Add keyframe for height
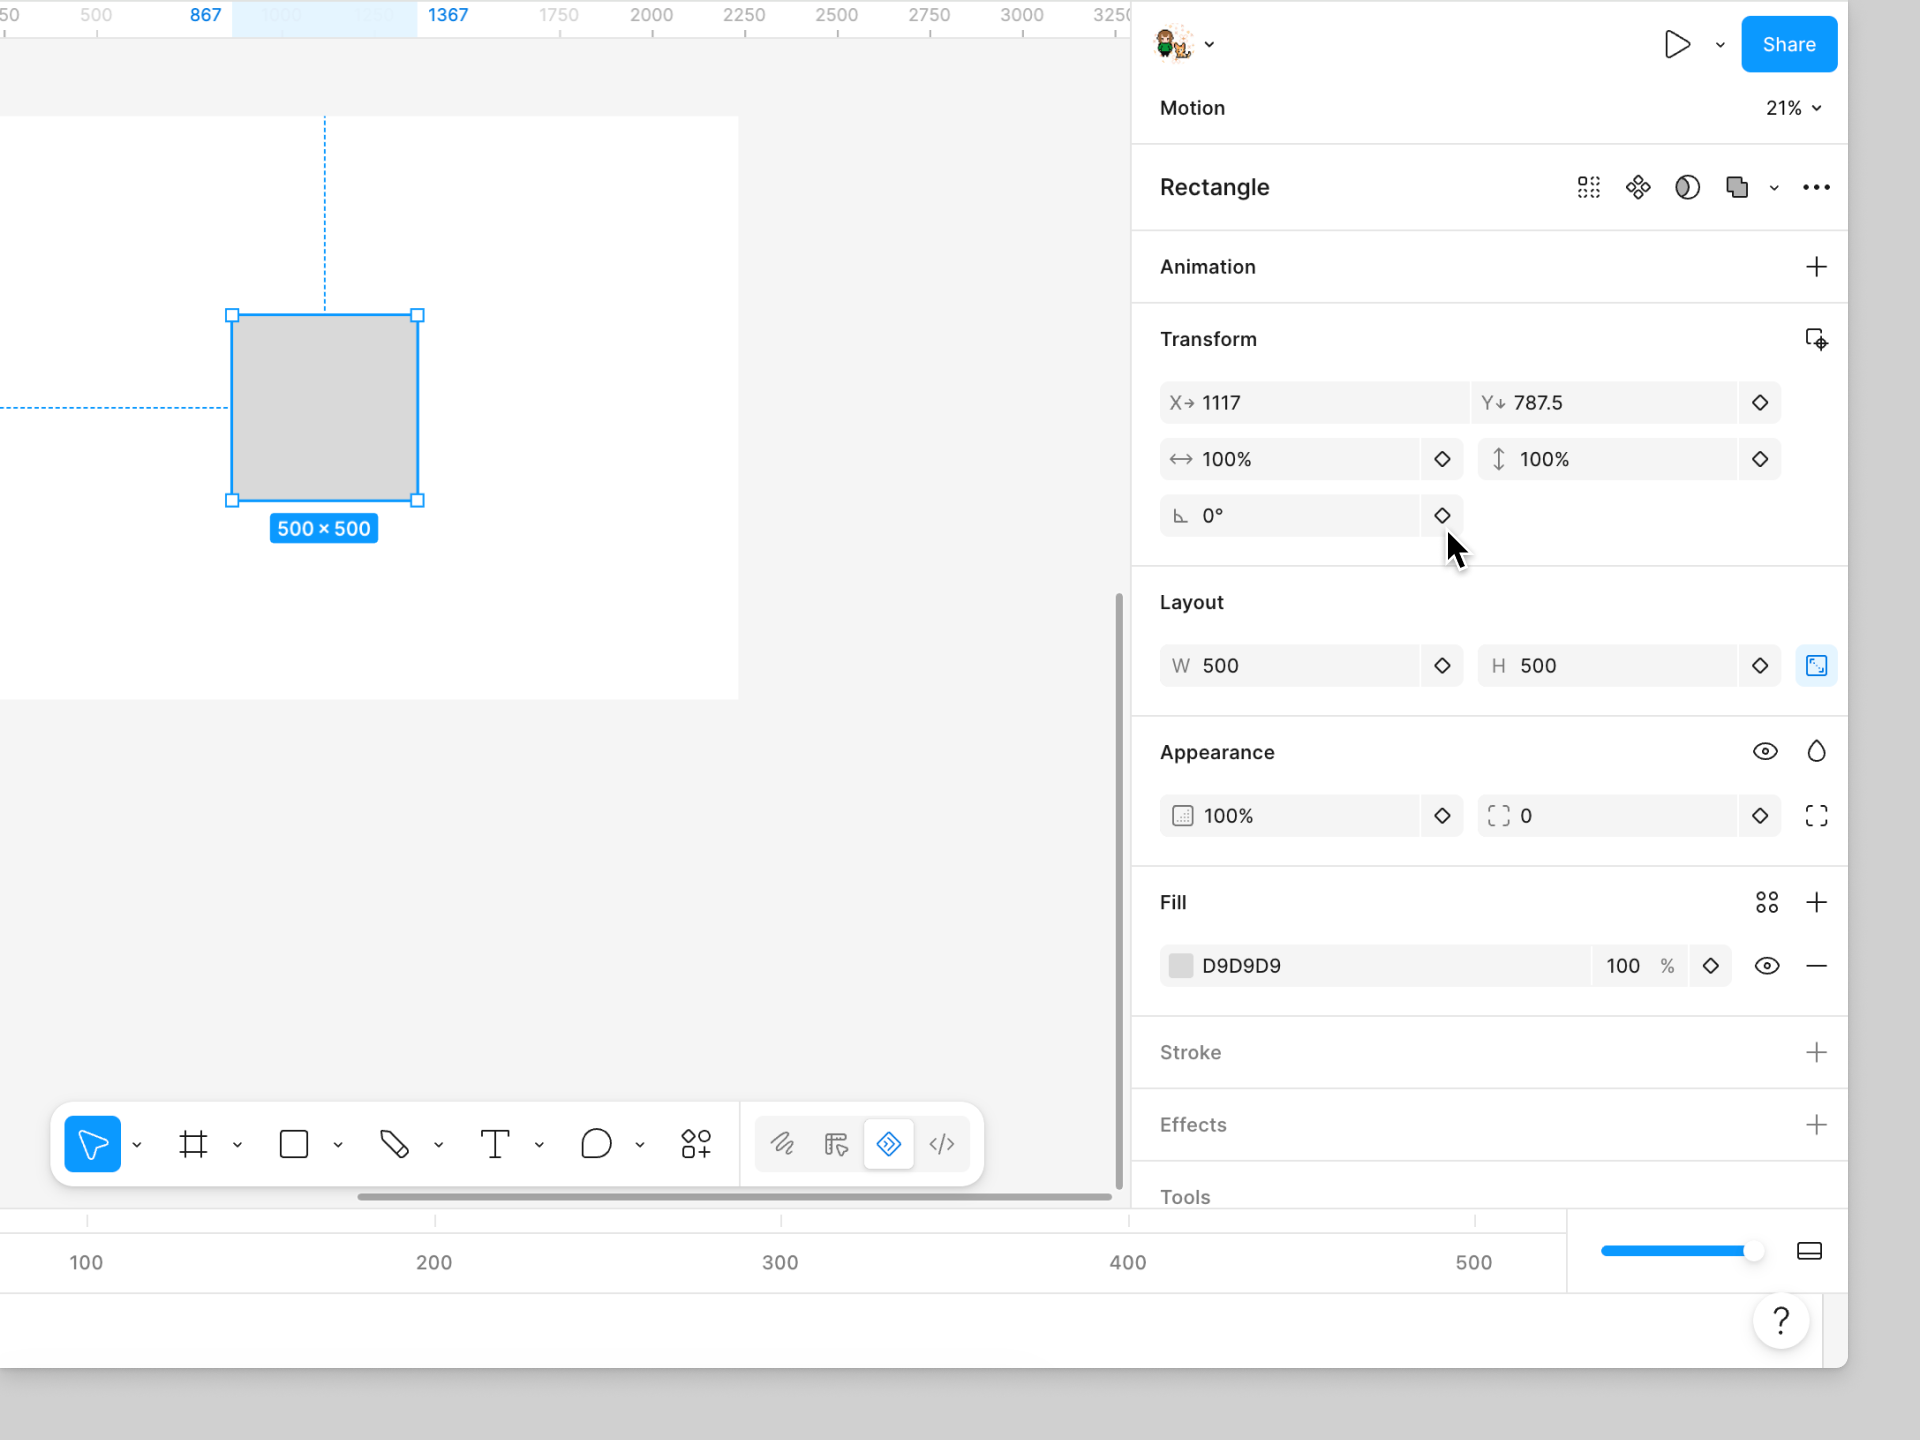The width and height of the screenshot is (1920, 1440). [1760, 666]
